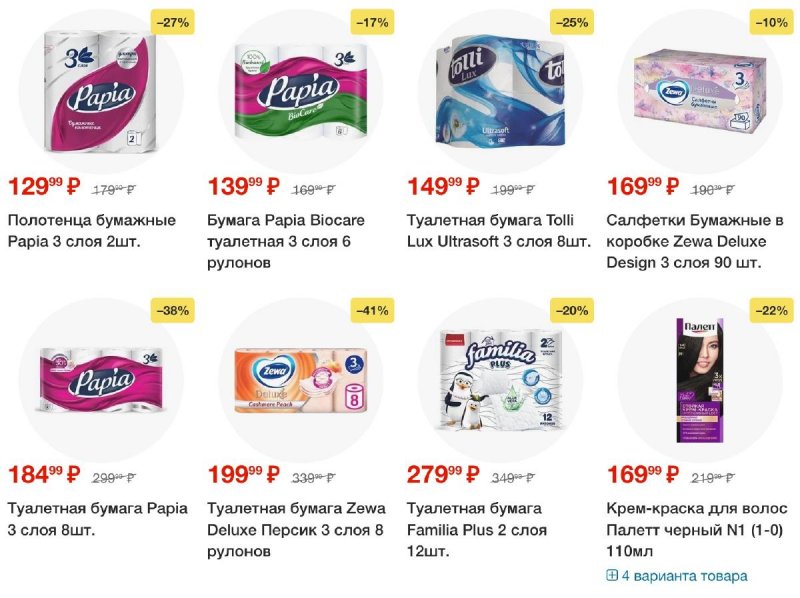Open 'Полотенца бумажные Papia 3 слоя 2шт.' link
Screen dimensions: 800x598
[x=92, y=231]
